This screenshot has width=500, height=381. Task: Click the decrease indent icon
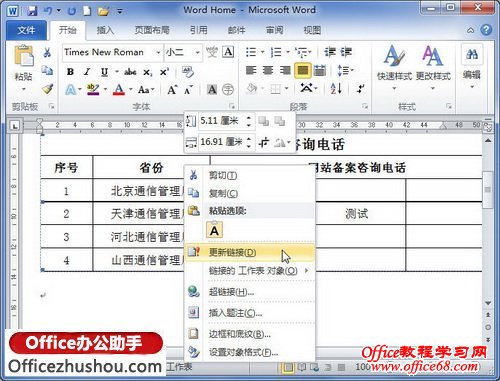[330, 52]
